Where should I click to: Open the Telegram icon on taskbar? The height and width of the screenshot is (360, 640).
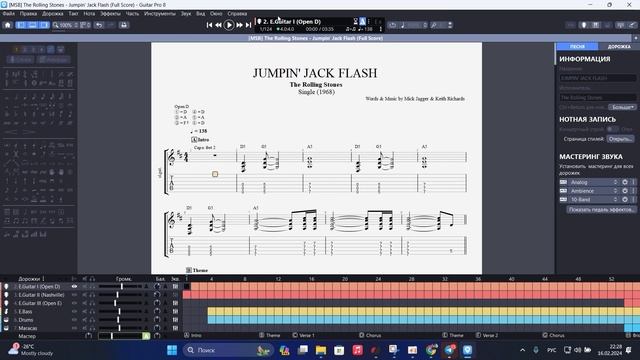pyautogui.click(x=449, y=350)
